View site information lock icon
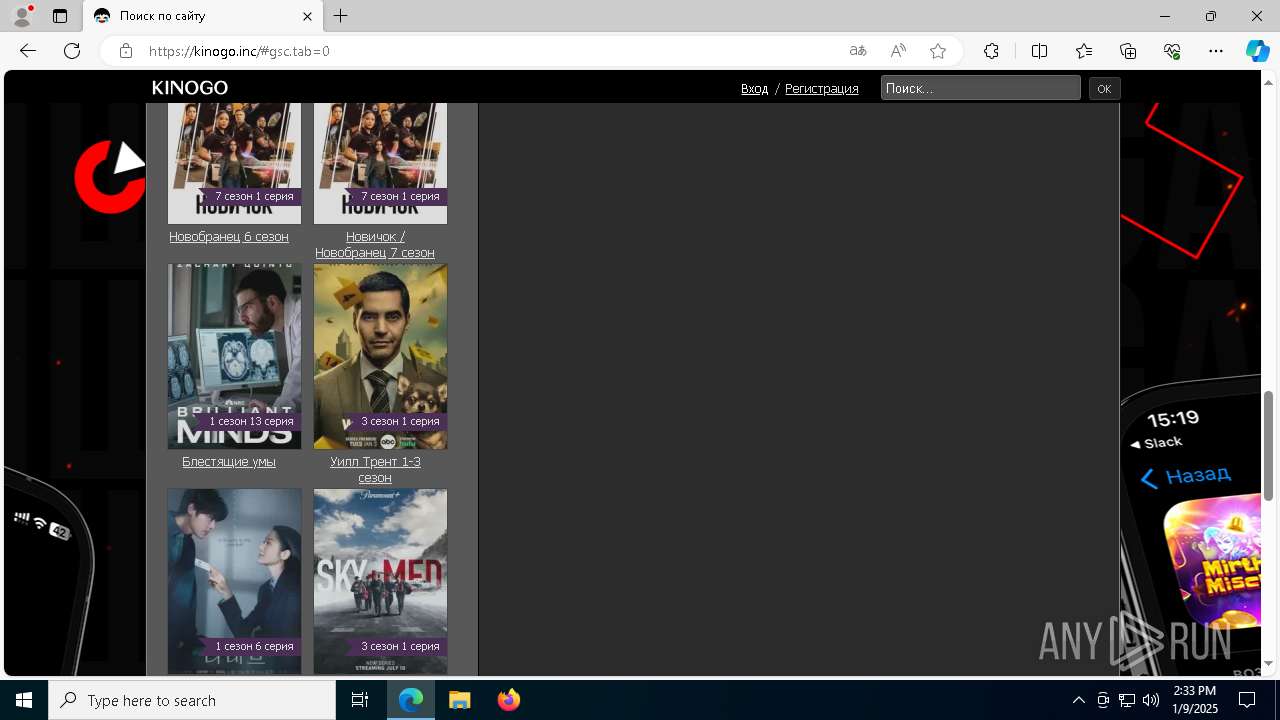 (126, 51)
